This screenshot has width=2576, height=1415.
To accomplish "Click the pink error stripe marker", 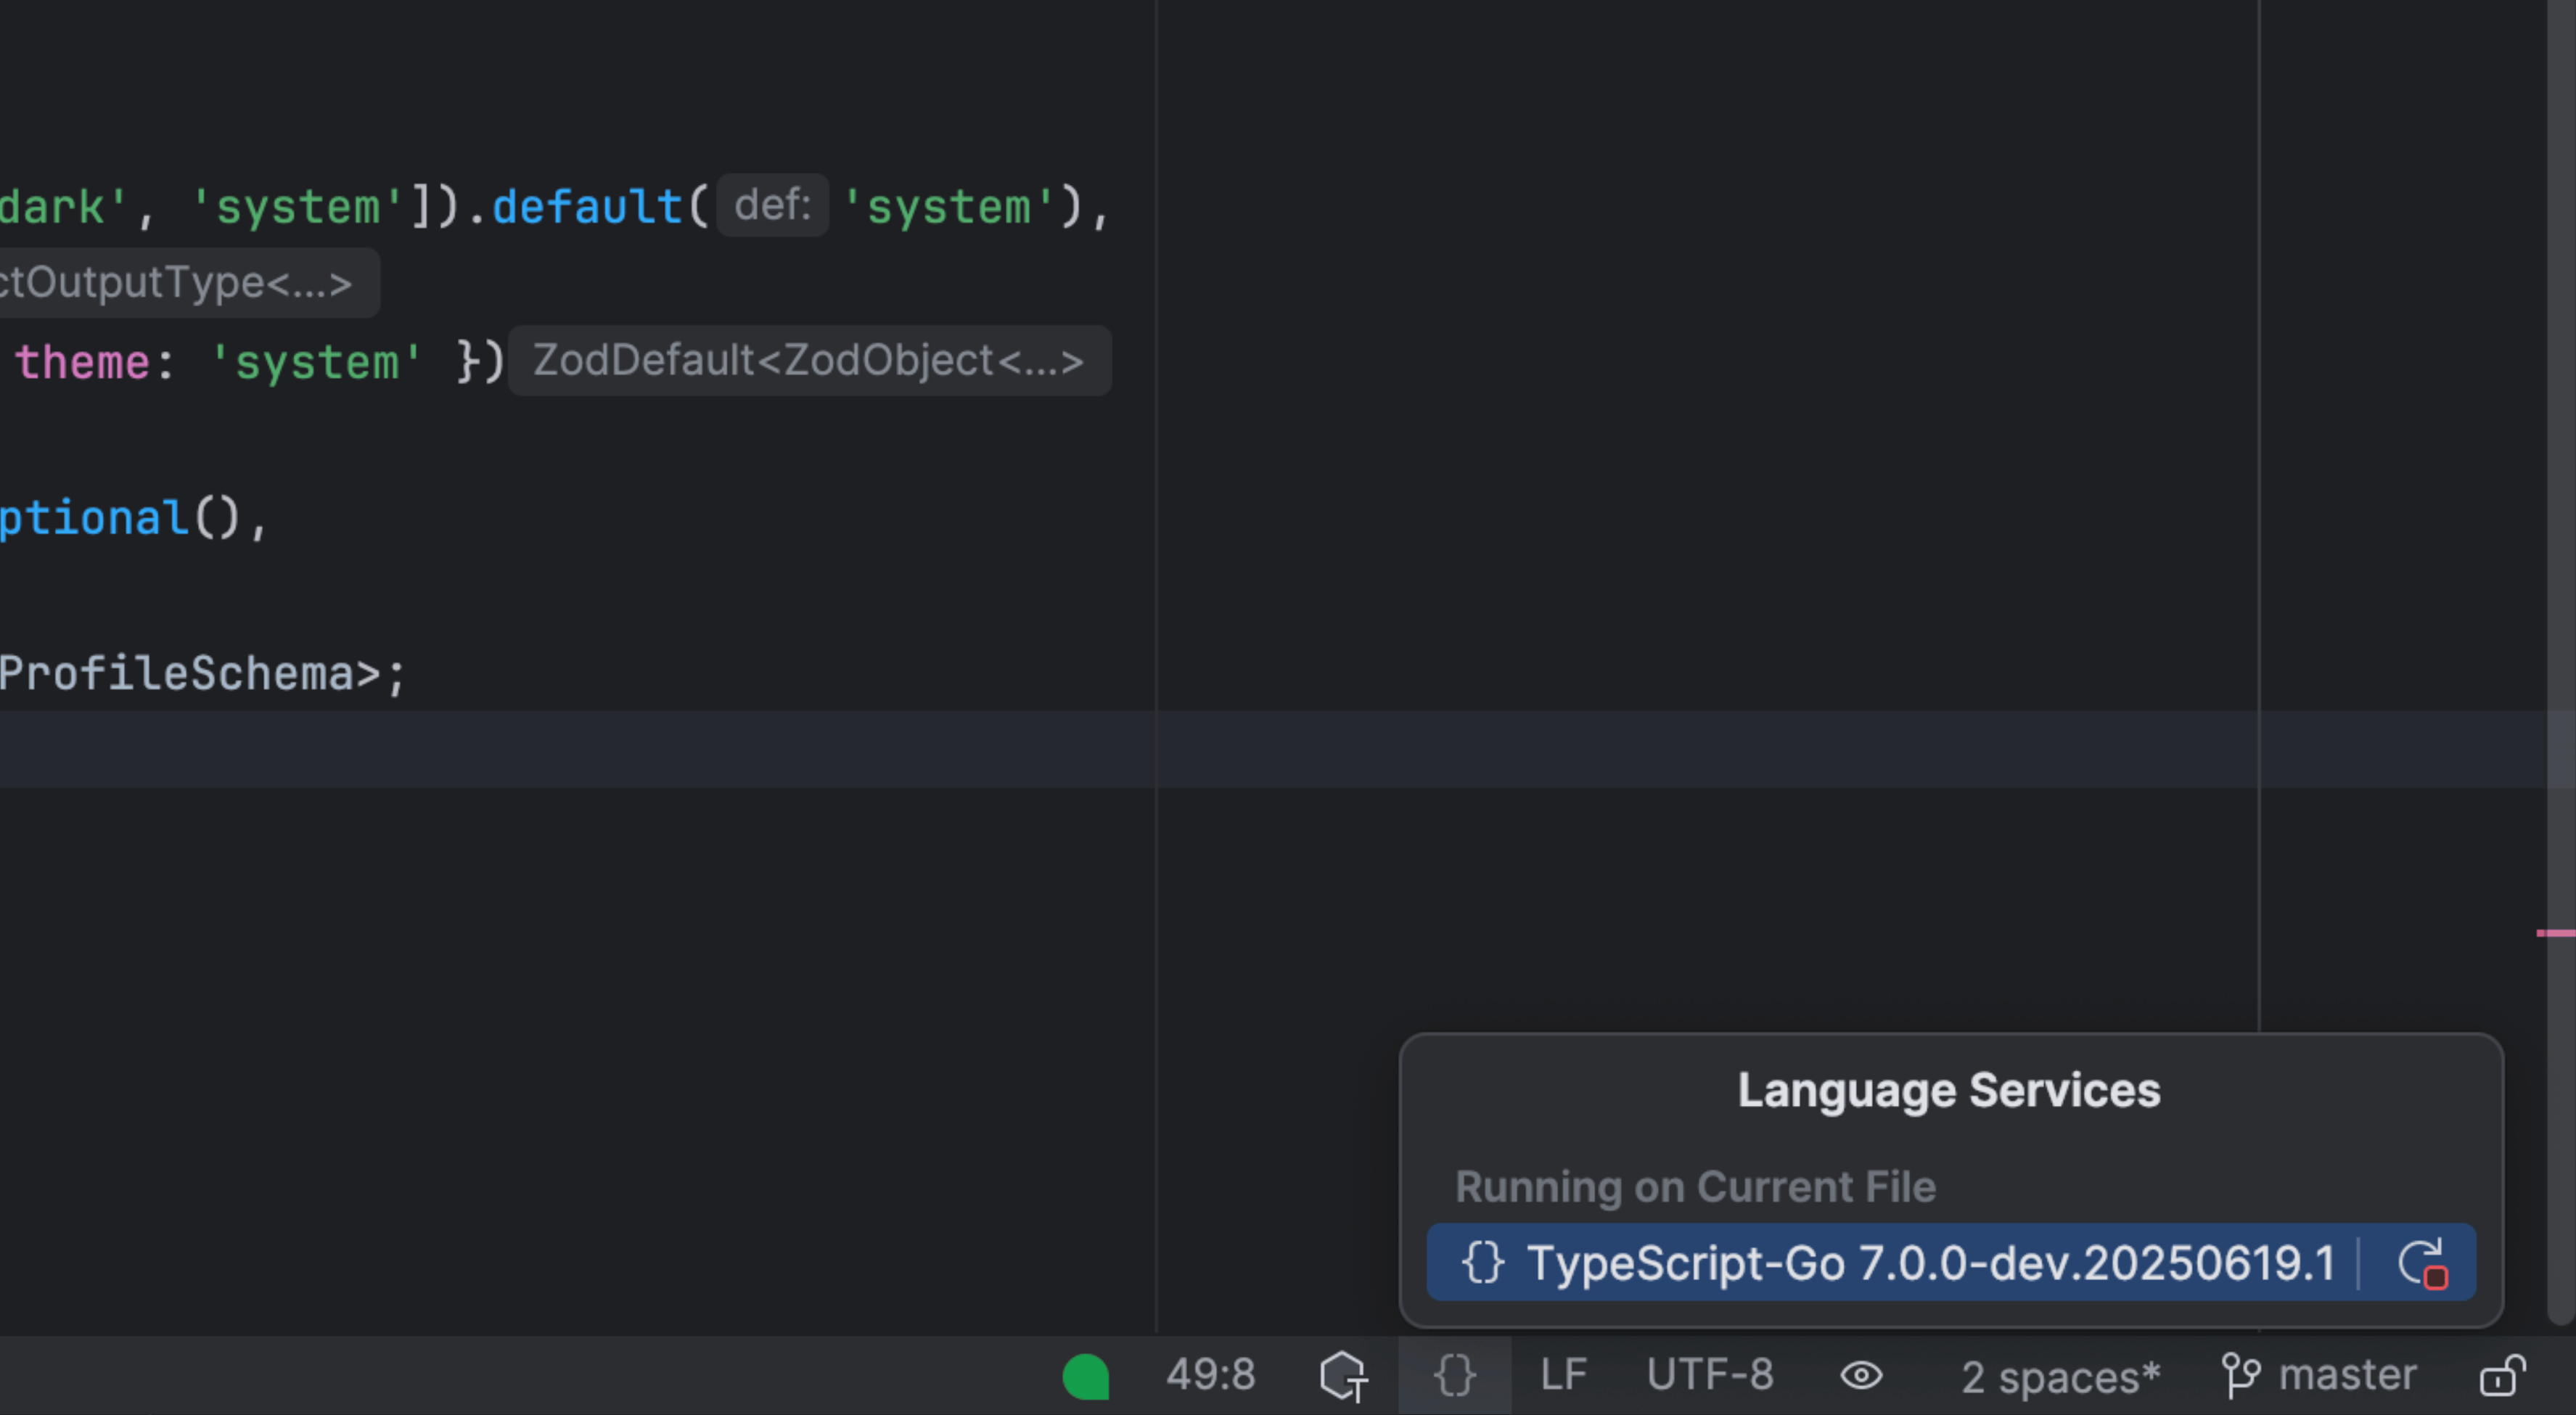I will tap(2555, 933).
